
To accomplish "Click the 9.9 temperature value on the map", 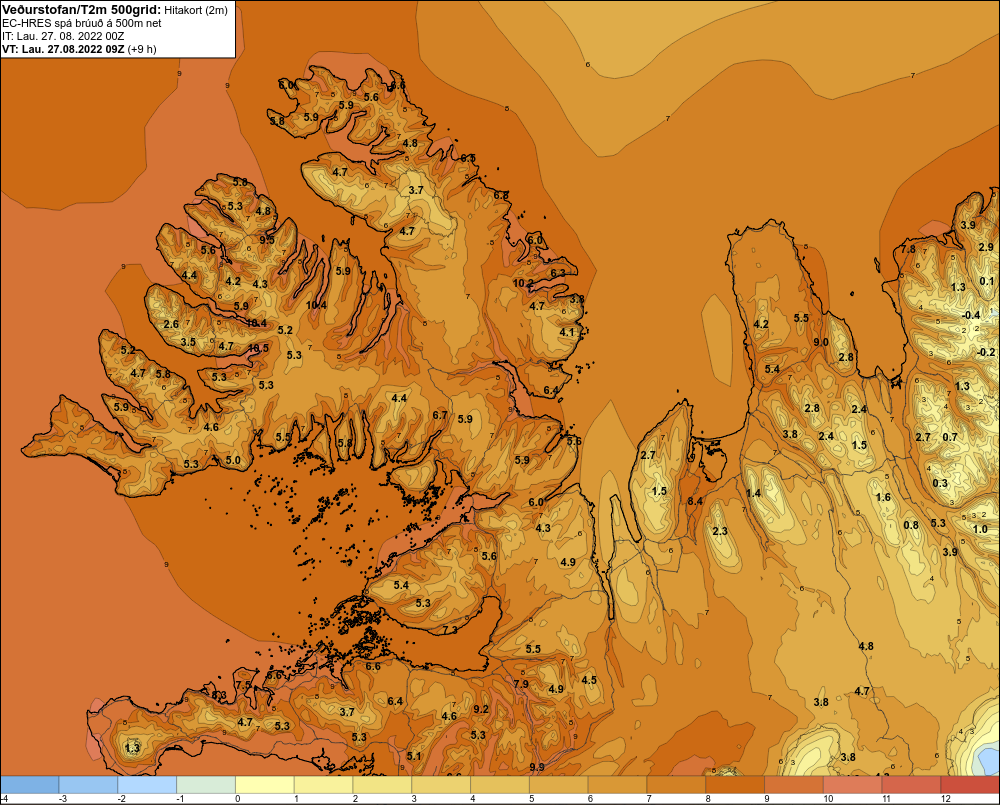I will pyautogui.click(x=536, y=767).
